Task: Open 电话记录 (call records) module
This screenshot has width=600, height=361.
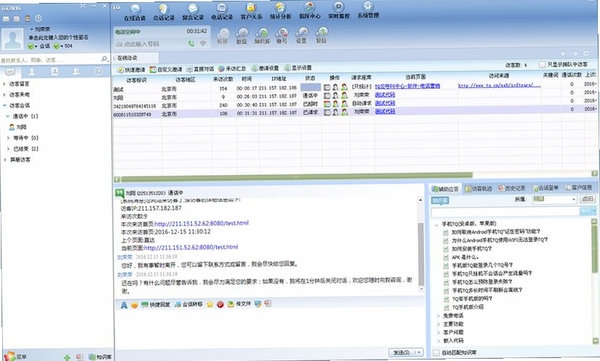Action: click(x=222, y=12)
